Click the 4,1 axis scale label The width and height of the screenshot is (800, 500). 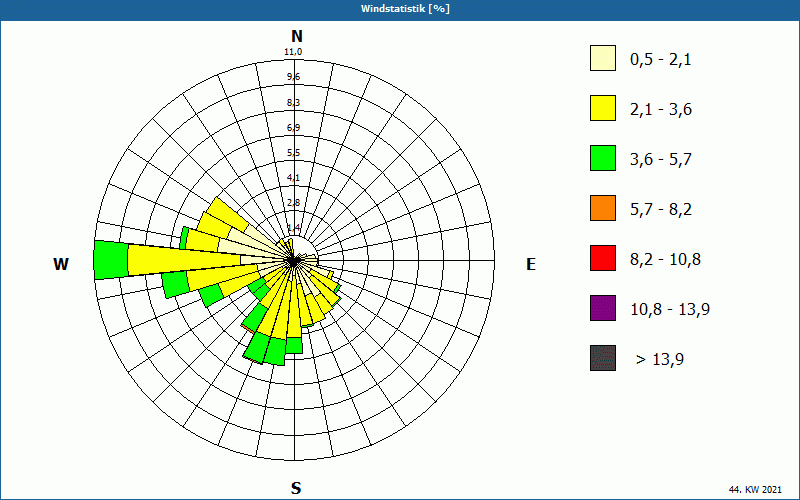[293, 178]
